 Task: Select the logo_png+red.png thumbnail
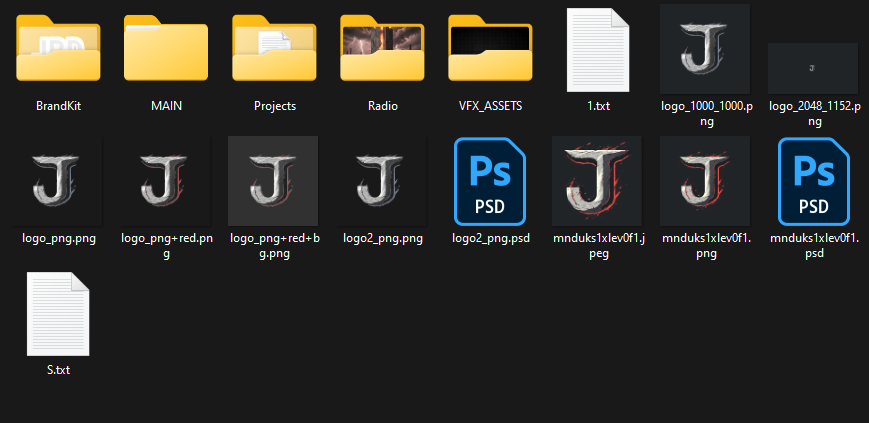pyautogui.click(x=166, y=181)
